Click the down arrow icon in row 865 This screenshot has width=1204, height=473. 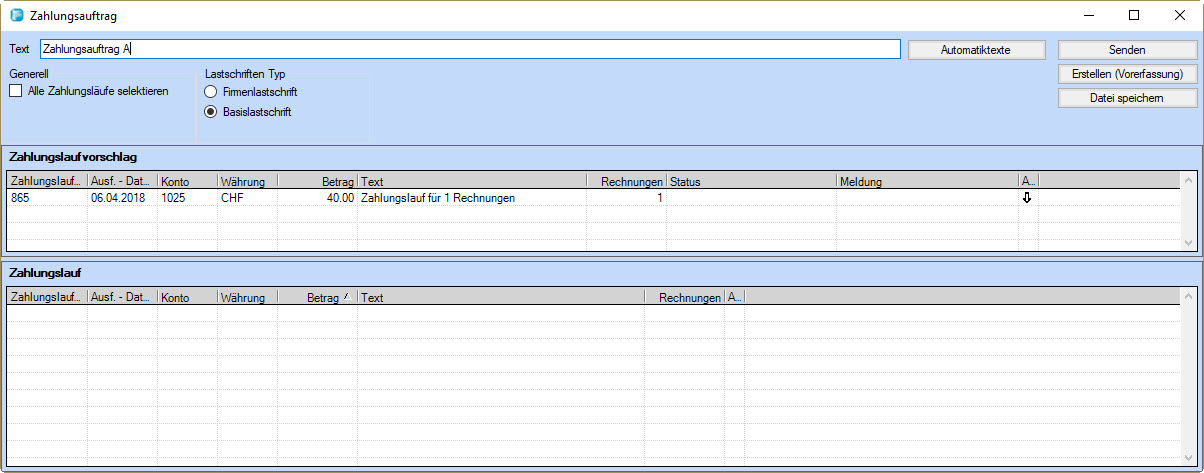pos(1026,198)
